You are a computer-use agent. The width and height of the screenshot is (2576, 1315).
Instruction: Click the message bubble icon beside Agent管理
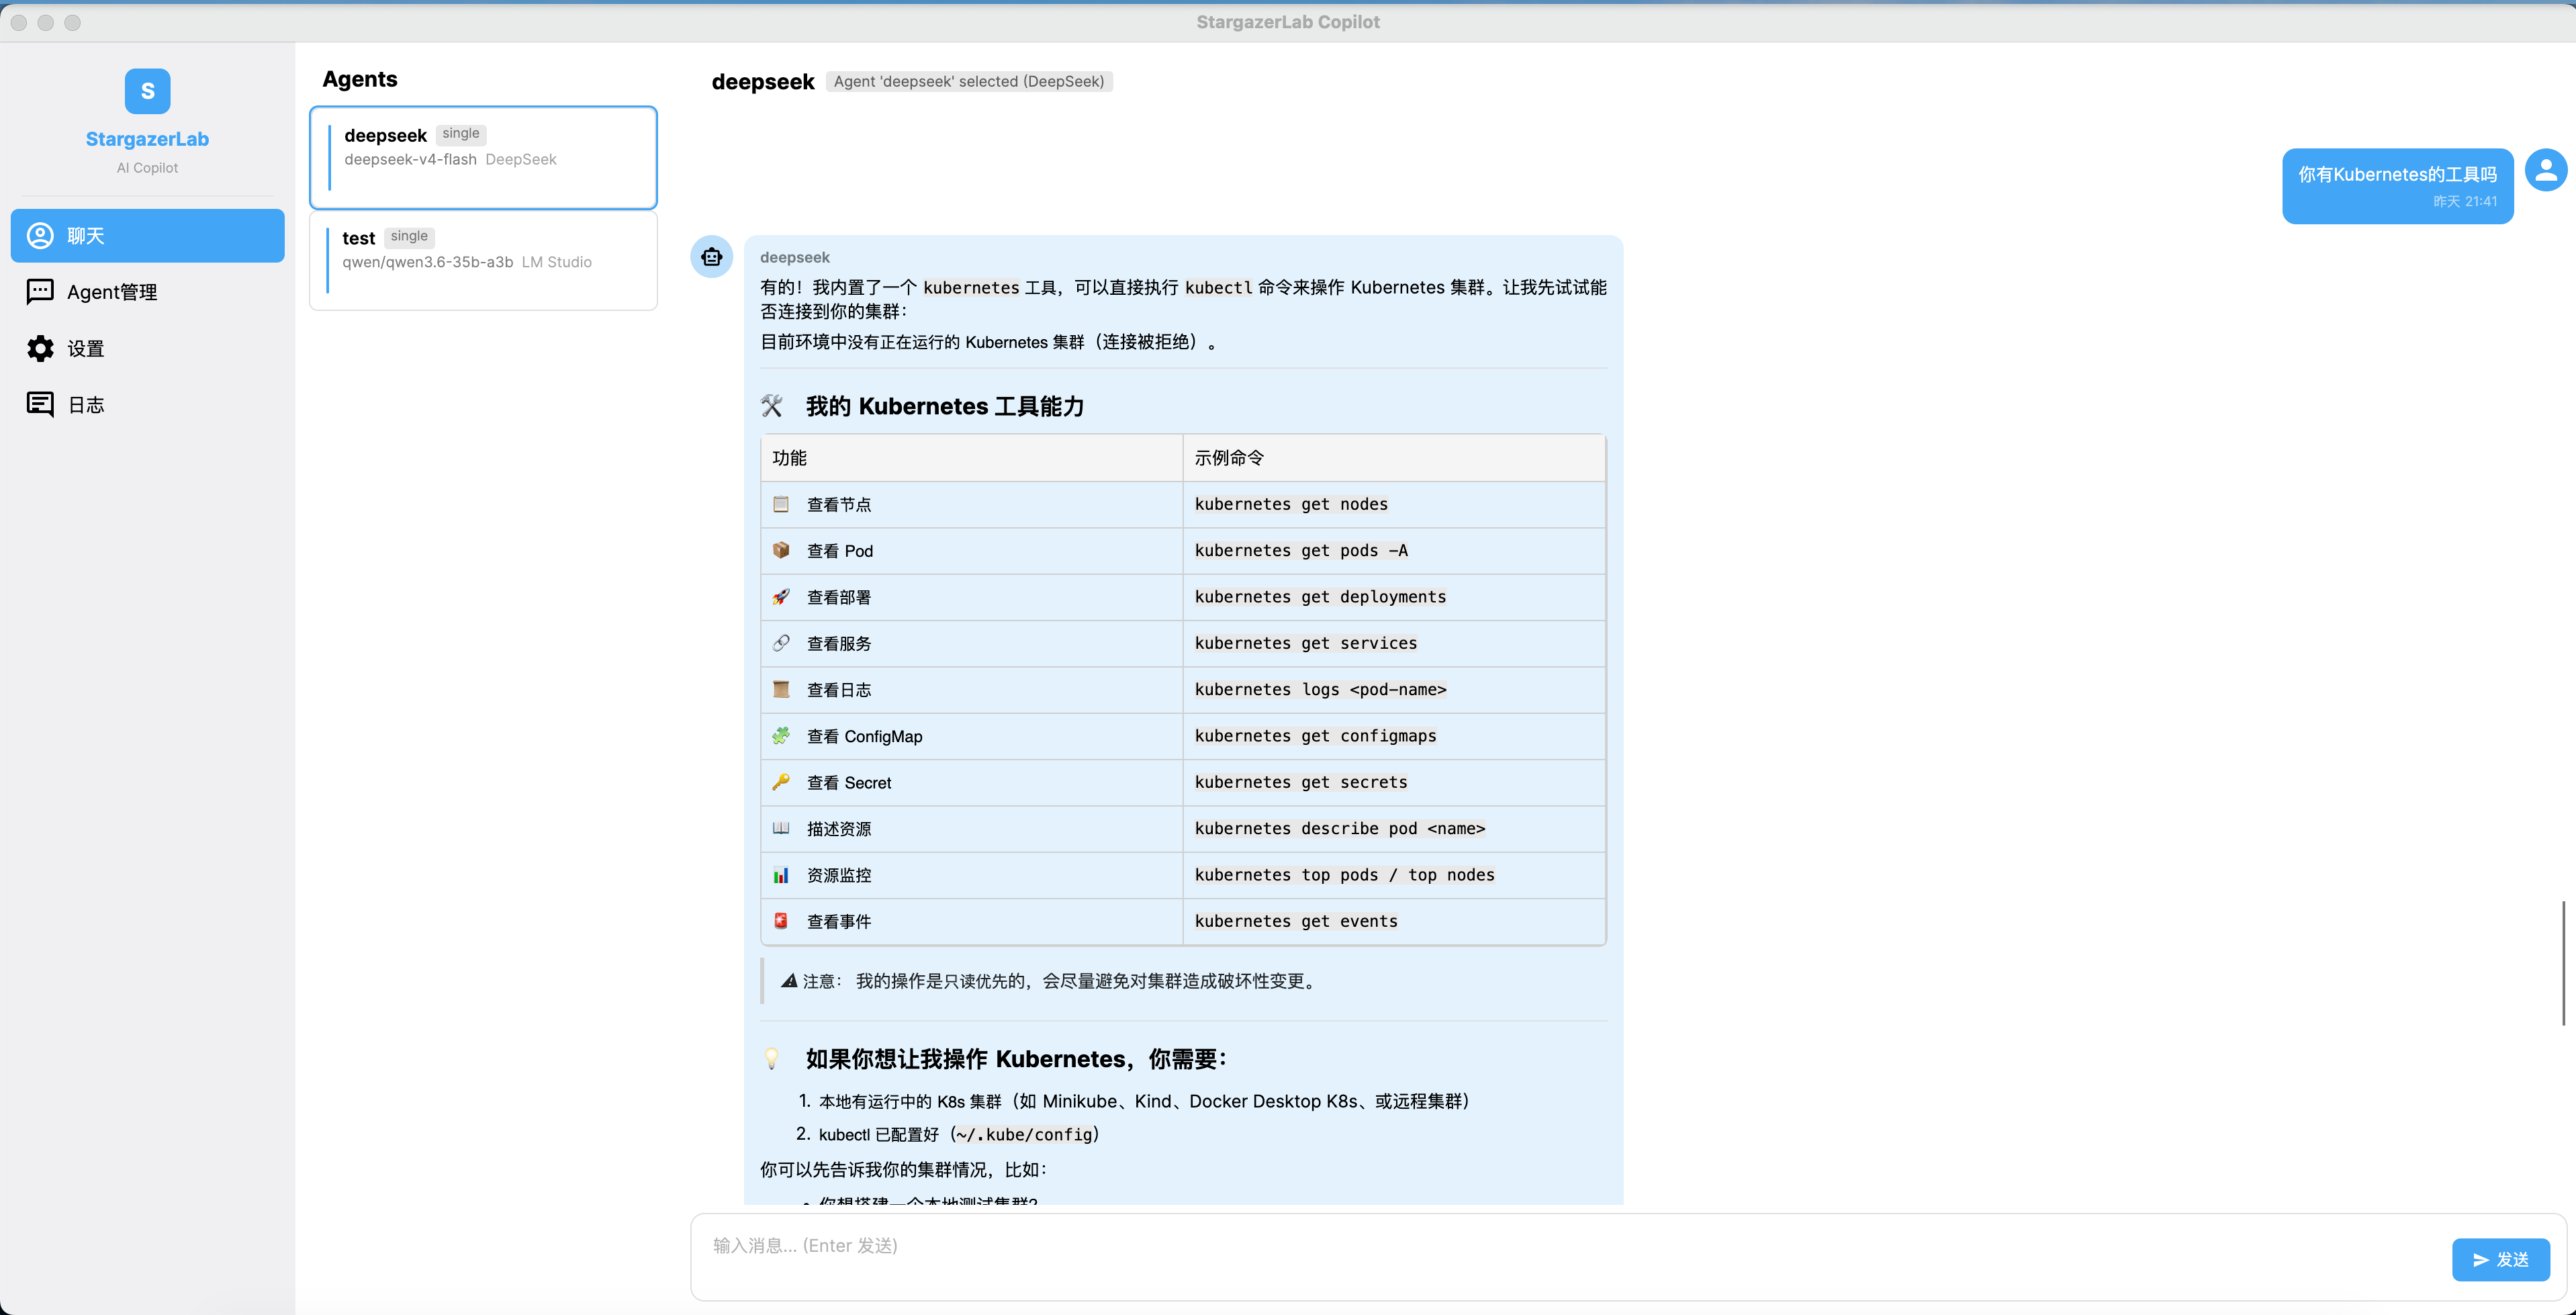point(40,292)
